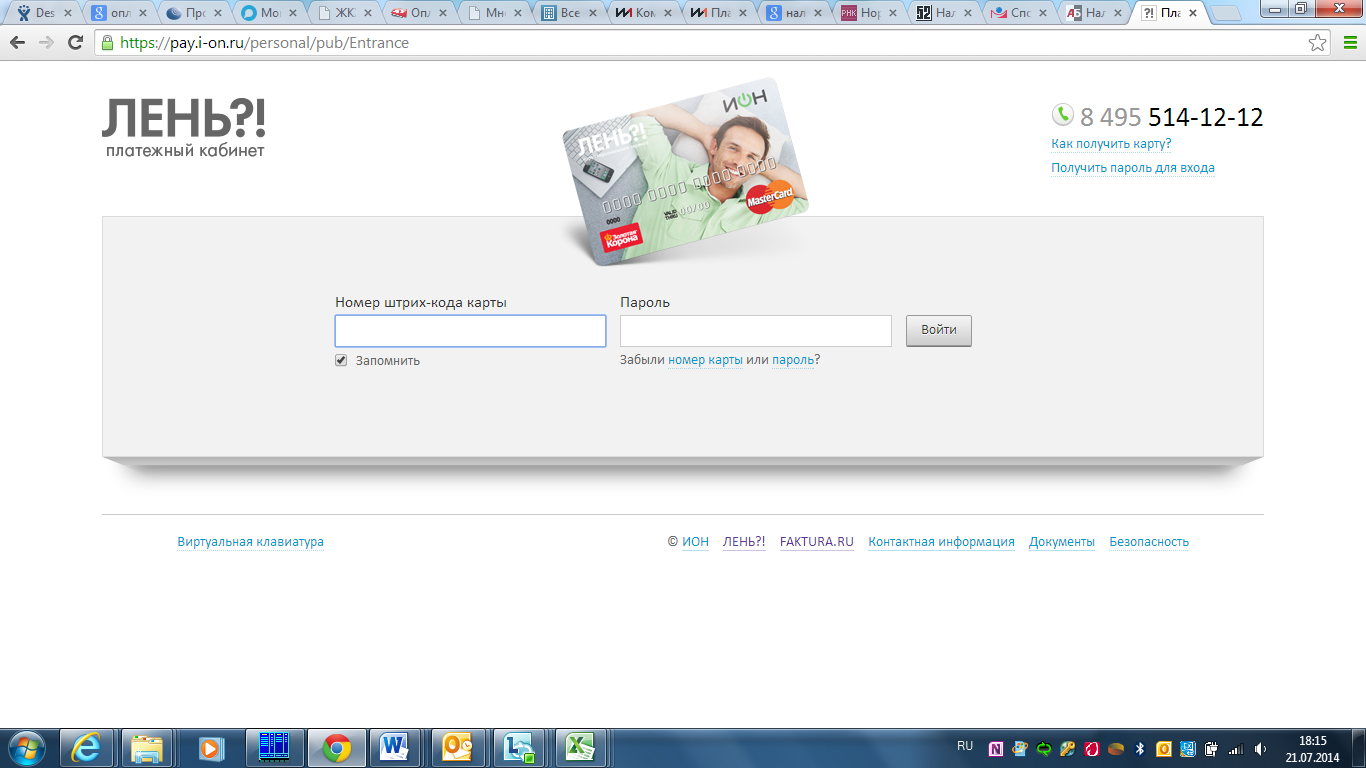
Task: Open Получить пароль для входа link
Action: (x=1132, y=168)
